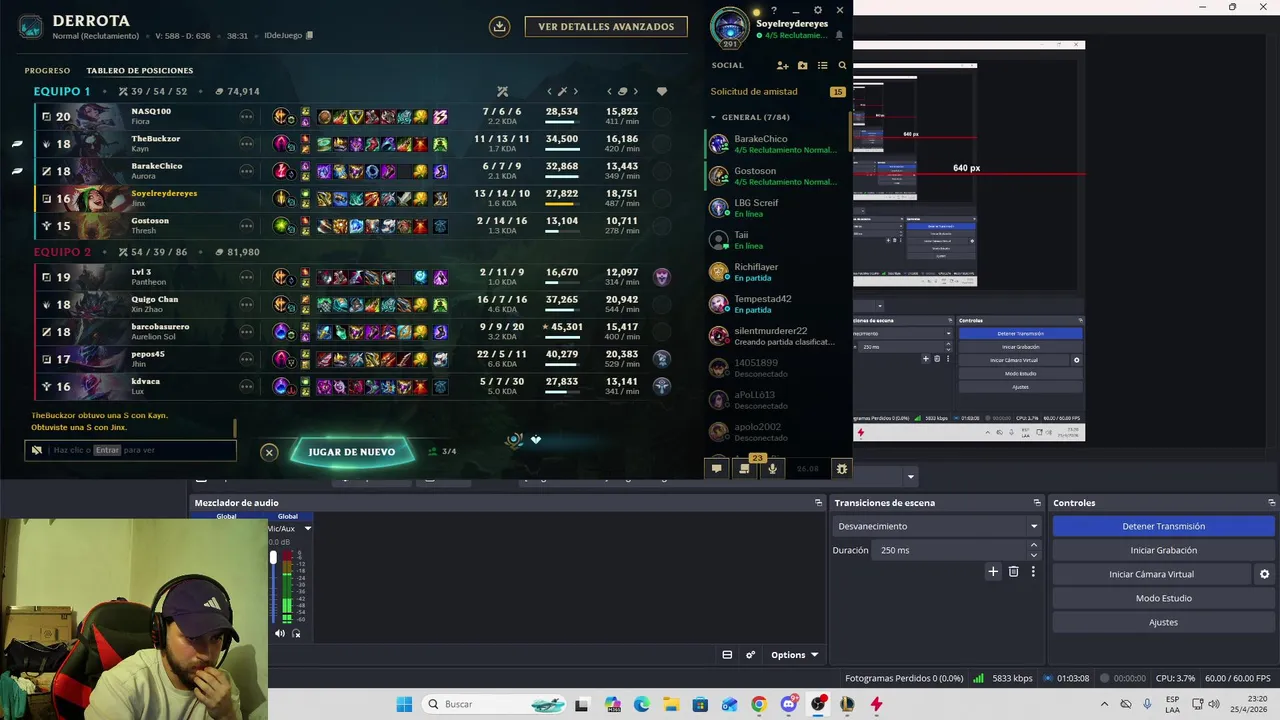Search the friends list
Viewport: 1280px width, 720px height.
click(x=842, y=65)
